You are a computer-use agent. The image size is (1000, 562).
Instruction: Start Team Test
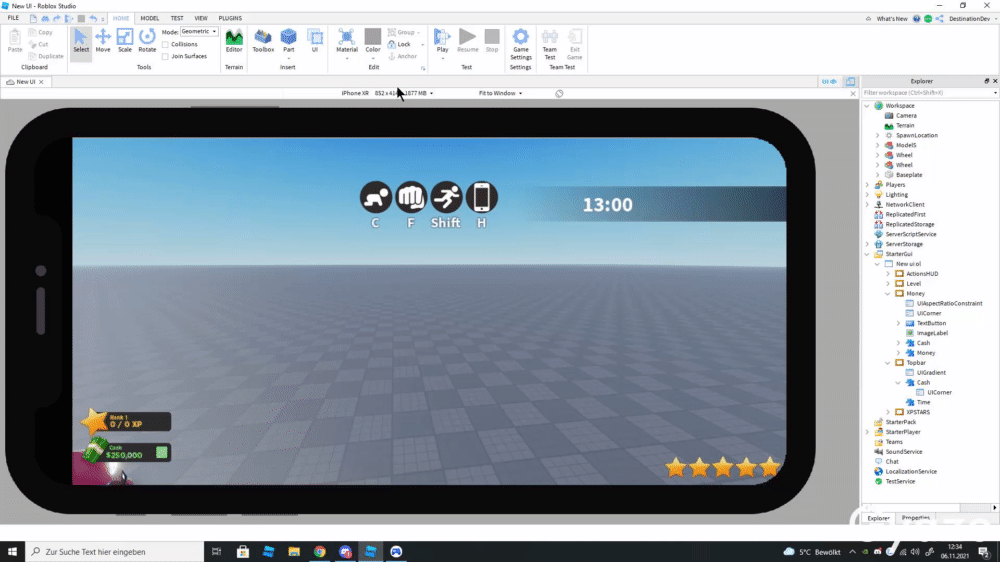[550, 44]
